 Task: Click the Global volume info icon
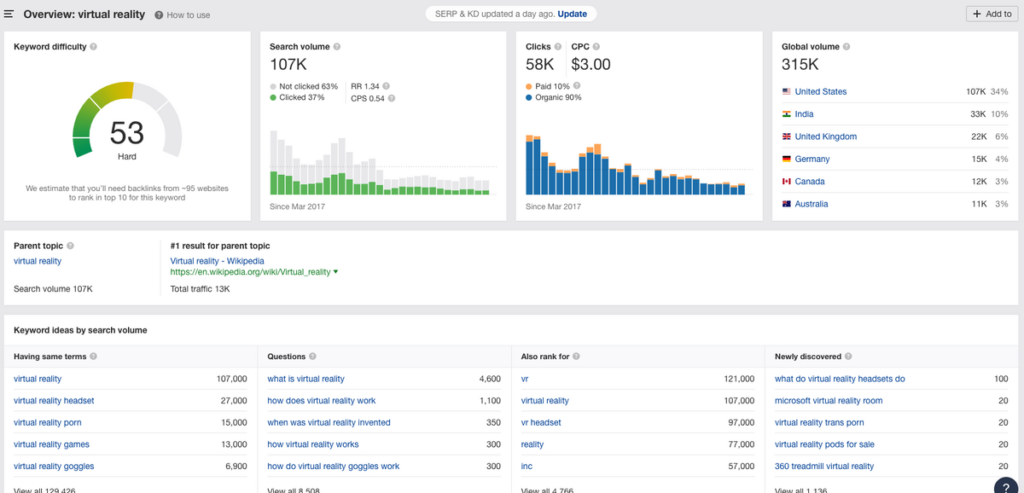pyautogui.click(x=846, y=47)
